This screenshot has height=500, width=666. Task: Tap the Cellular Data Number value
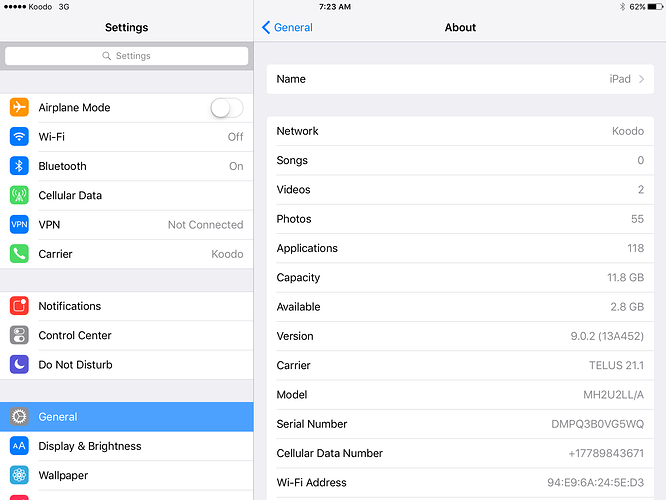click(606, 454)
